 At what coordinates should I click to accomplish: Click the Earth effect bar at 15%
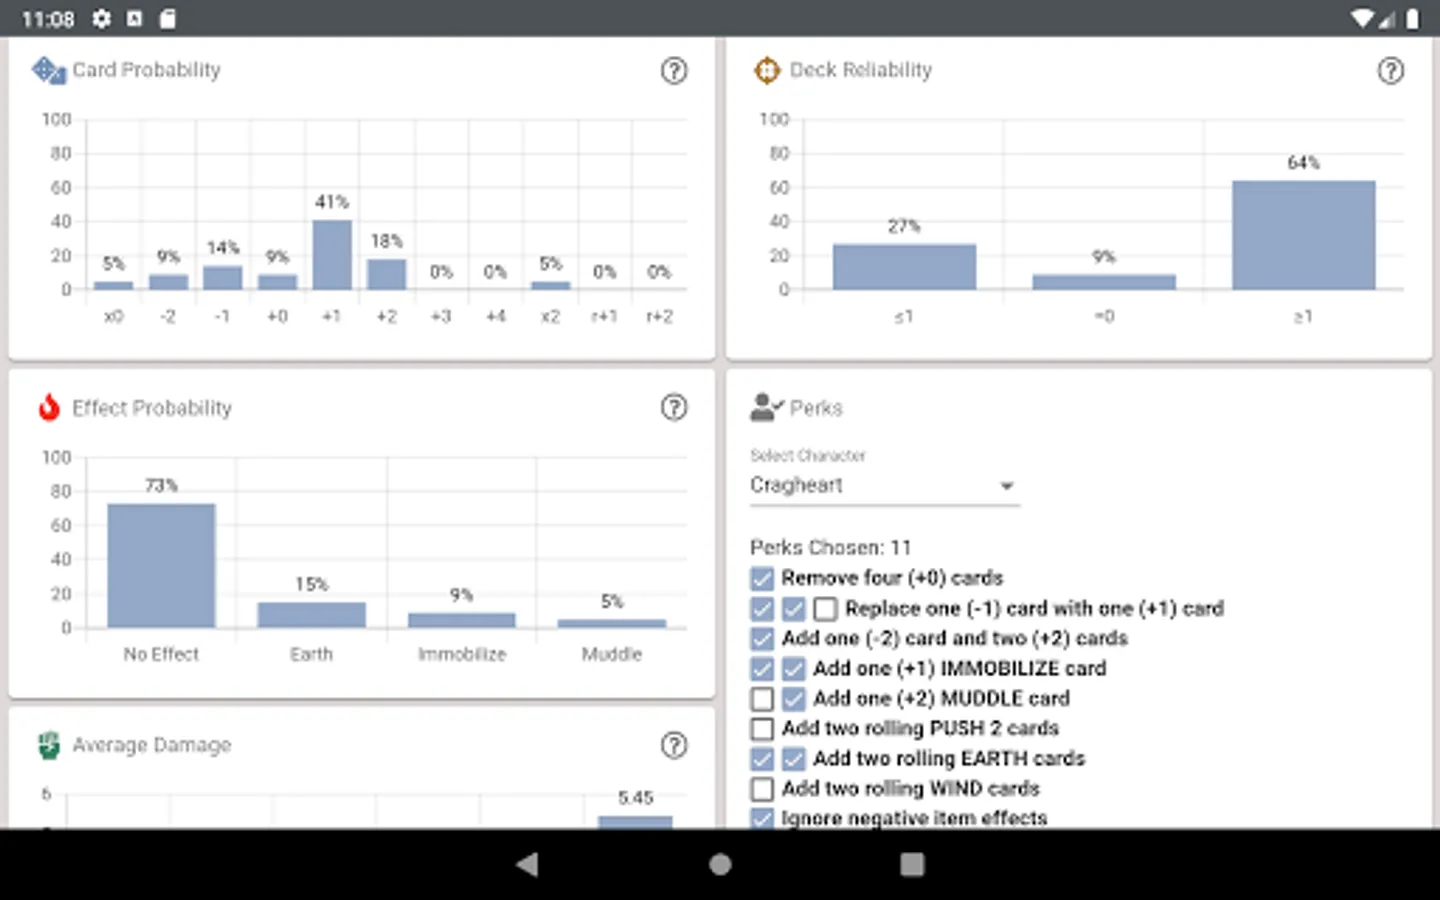(x=311, y=615)
